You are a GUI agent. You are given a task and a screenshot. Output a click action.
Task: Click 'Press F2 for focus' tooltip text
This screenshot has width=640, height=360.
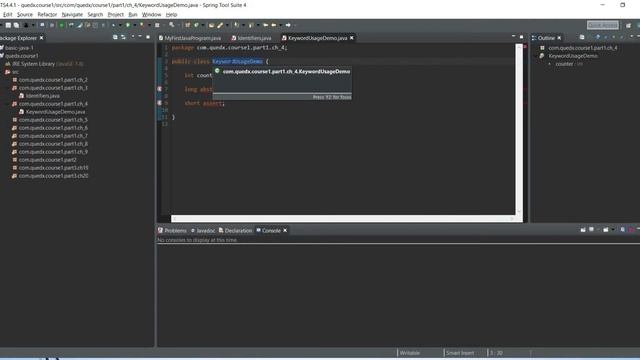(x=332, y=97)
